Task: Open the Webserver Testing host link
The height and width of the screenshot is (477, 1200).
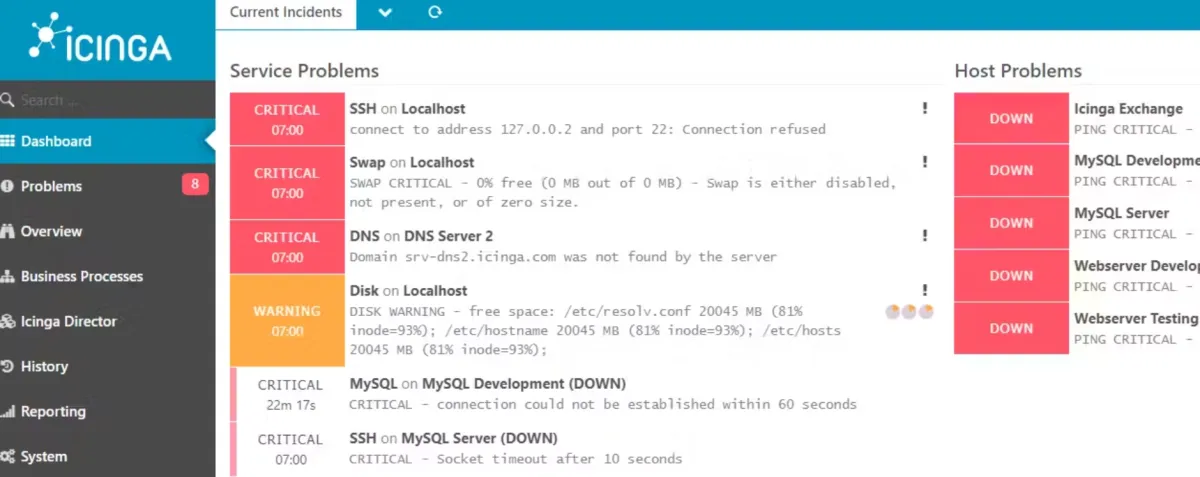Action: [1136, 319]
